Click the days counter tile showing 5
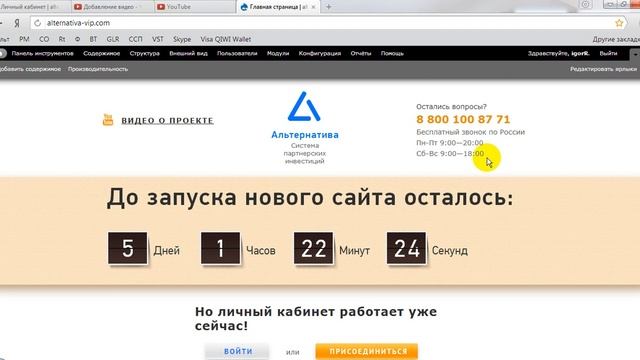Image resolution: width=640 pixels, height=360 pixels. pos(128,248)
